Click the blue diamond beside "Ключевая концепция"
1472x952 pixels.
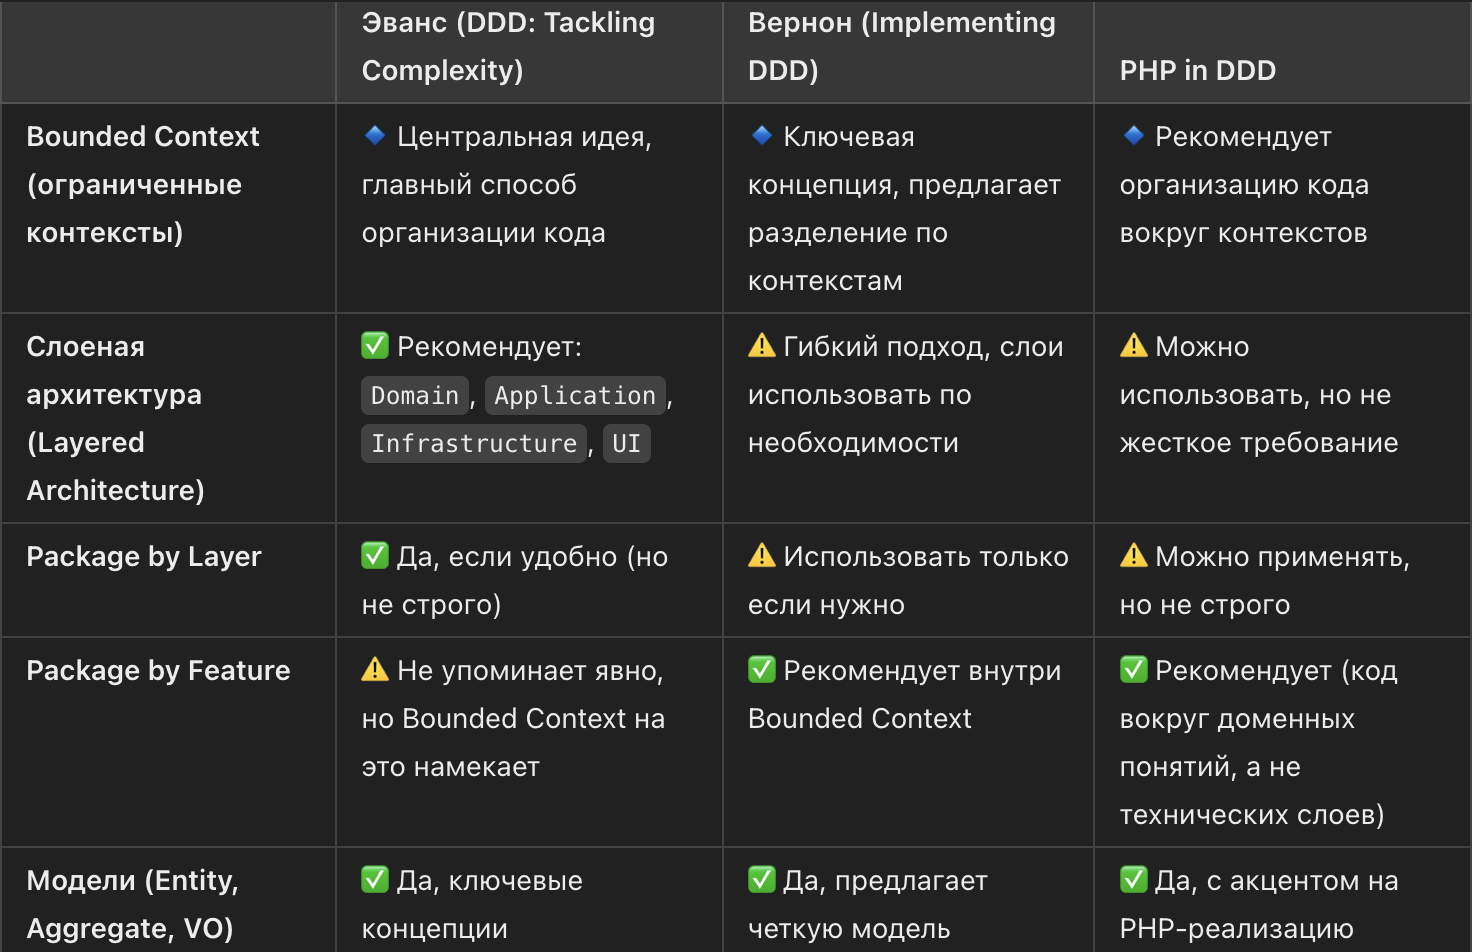click(x=762, y=135)
